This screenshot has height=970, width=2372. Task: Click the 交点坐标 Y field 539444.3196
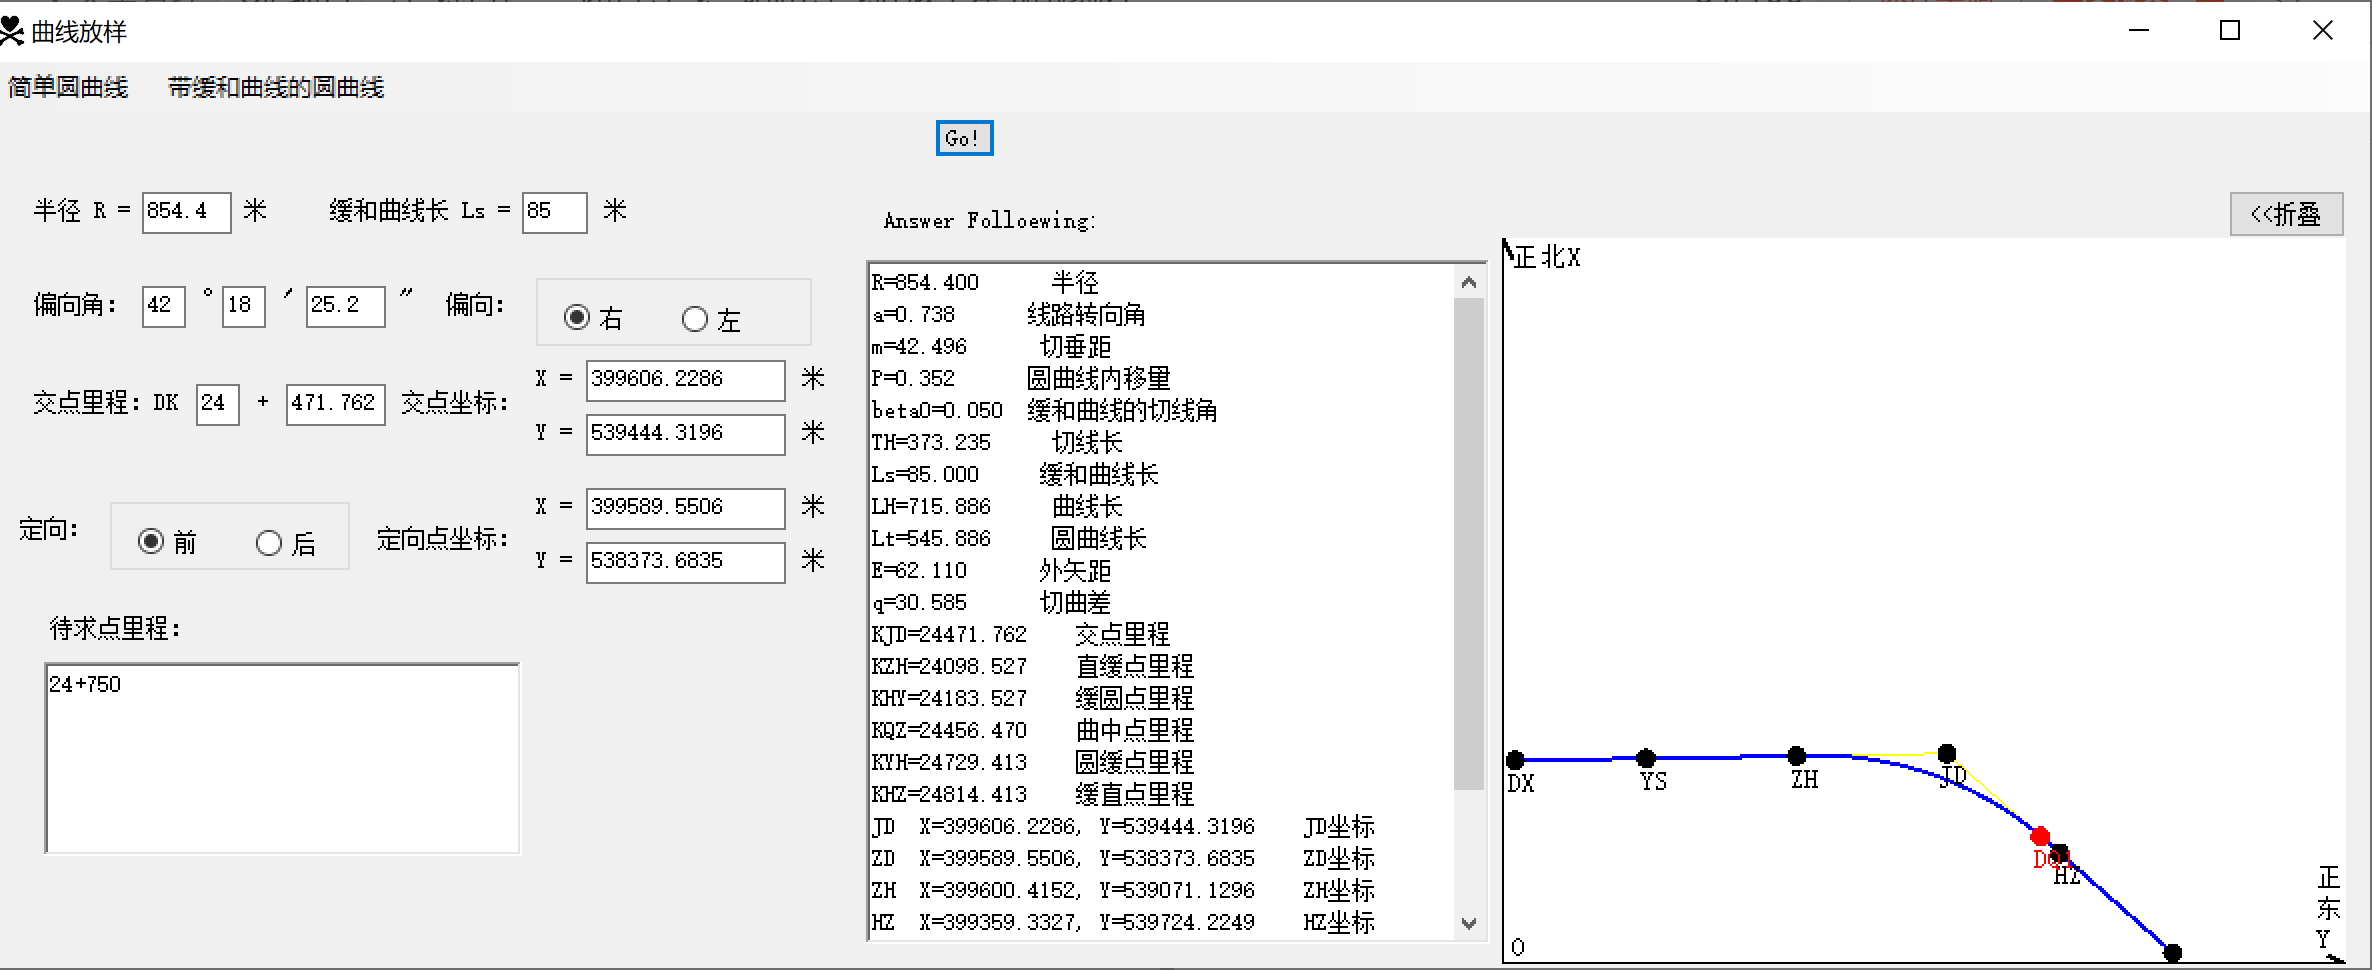tap(685, 434)
